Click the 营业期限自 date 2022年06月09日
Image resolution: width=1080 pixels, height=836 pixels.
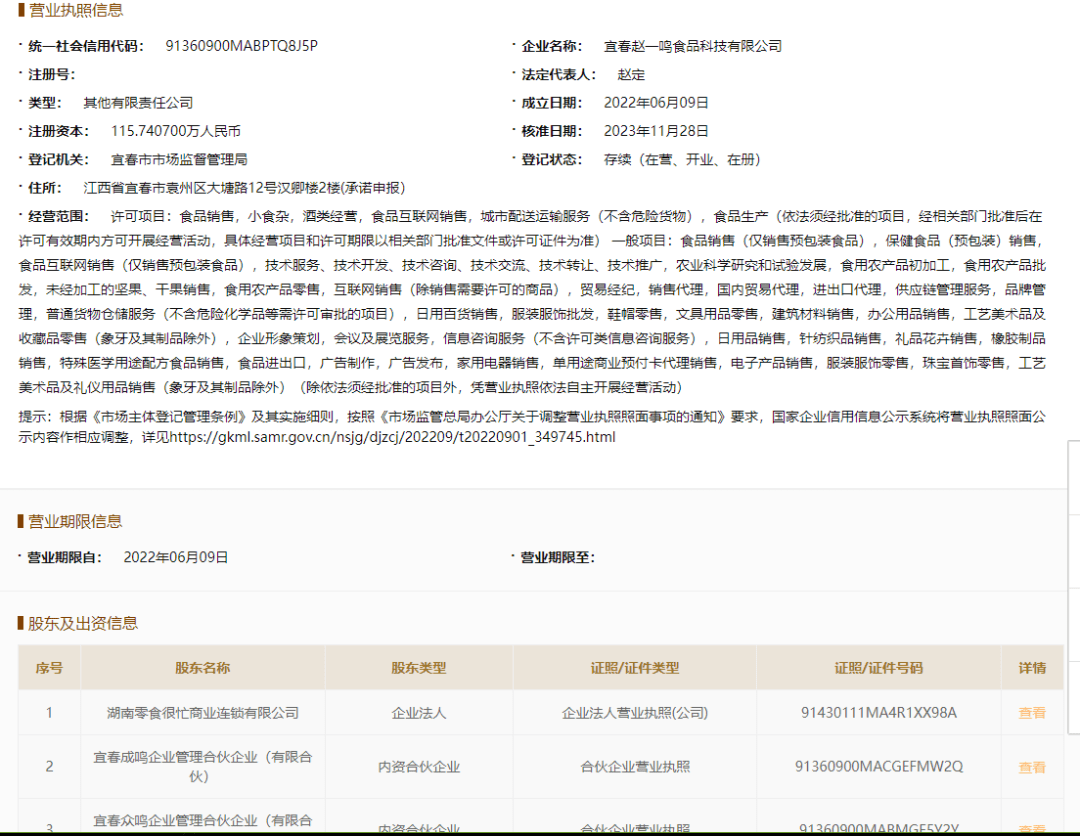pyautogui.click(x=176, y=557)
